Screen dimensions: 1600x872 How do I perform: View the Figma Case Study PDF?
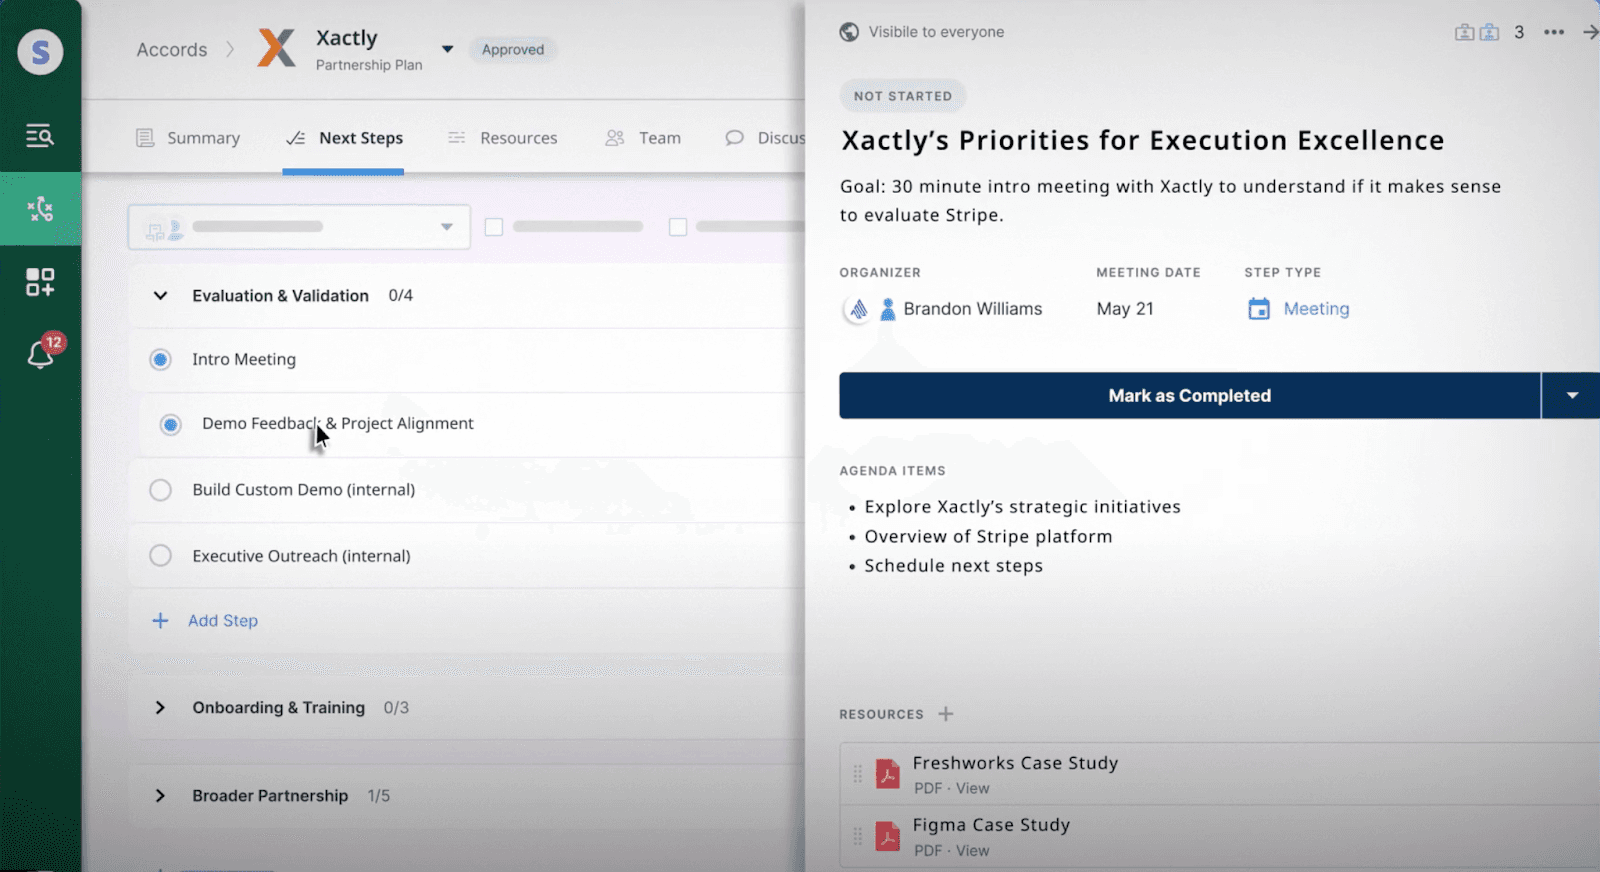click(972, 850)
